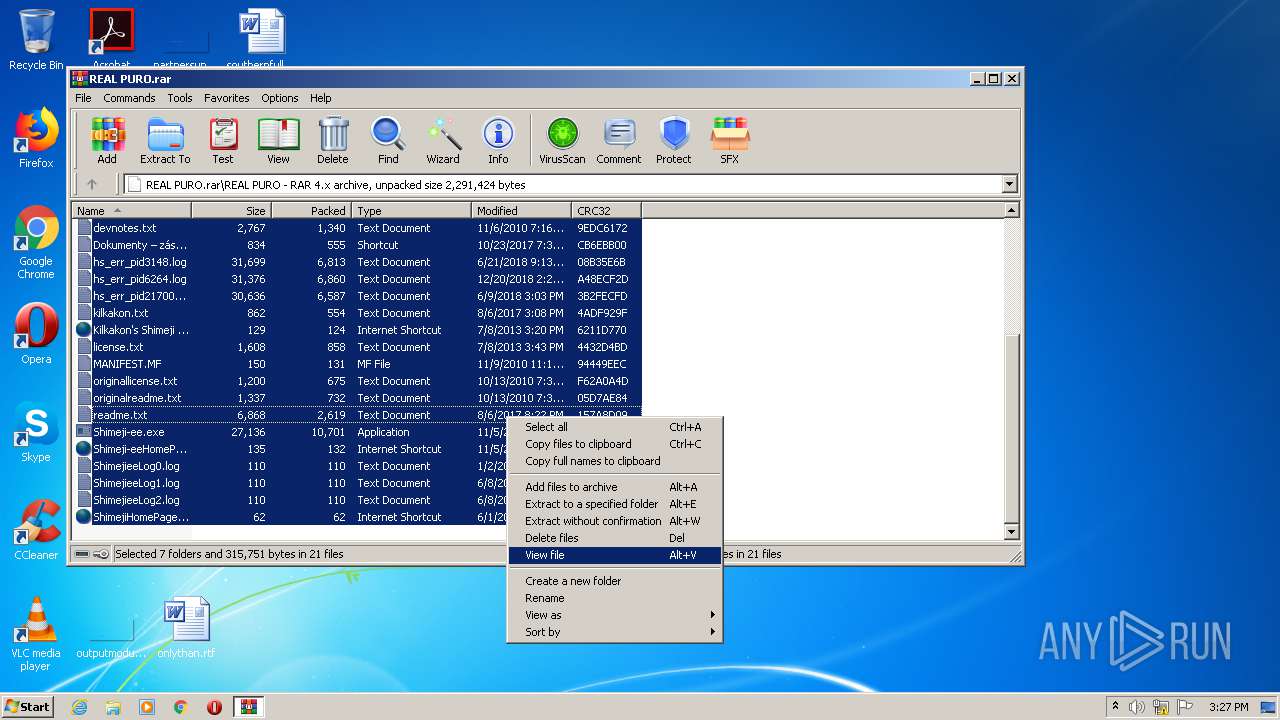Click the Delete trash can icon
The image size is (1280, 720).
click(x=333, y=140)
